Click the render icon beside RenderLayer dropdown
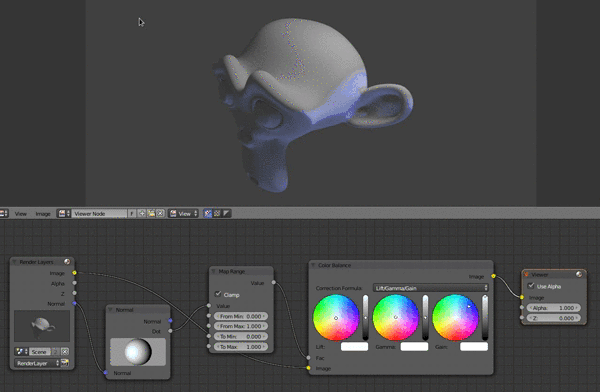 coord(65,363)
